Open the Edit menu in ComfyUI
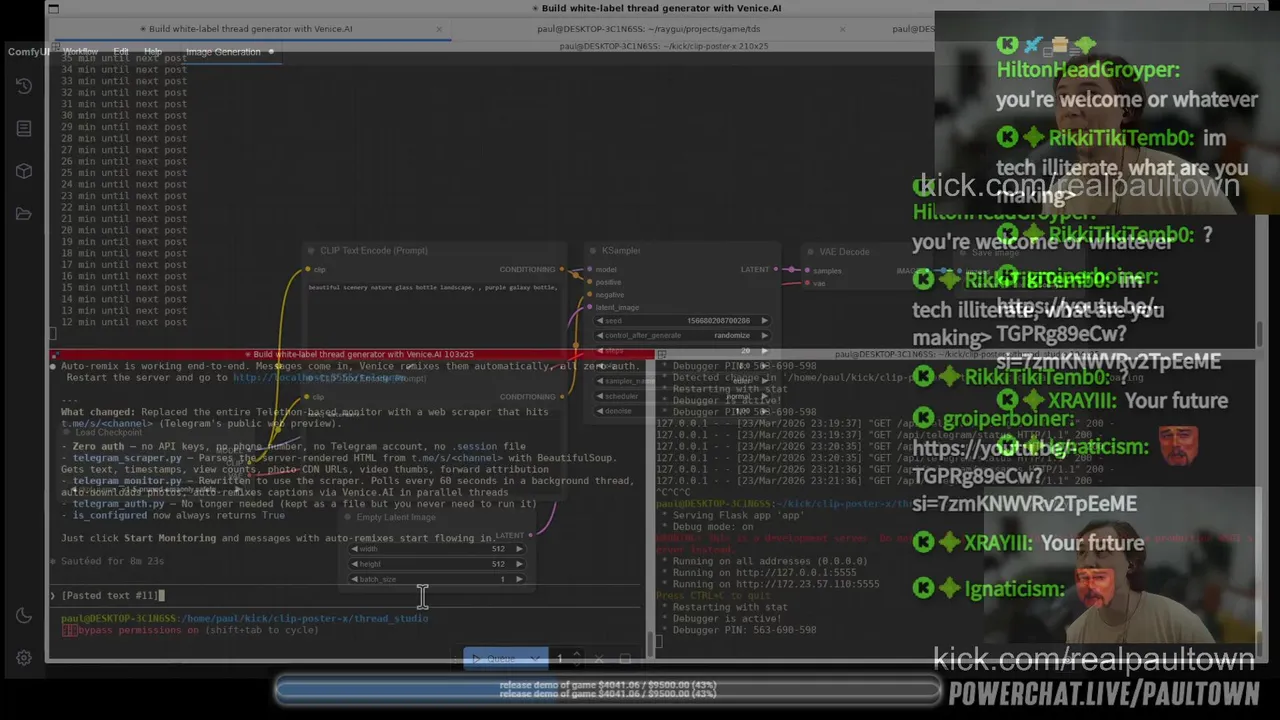The width and height of the screenshot is (1280, 720). click(120, 51)
